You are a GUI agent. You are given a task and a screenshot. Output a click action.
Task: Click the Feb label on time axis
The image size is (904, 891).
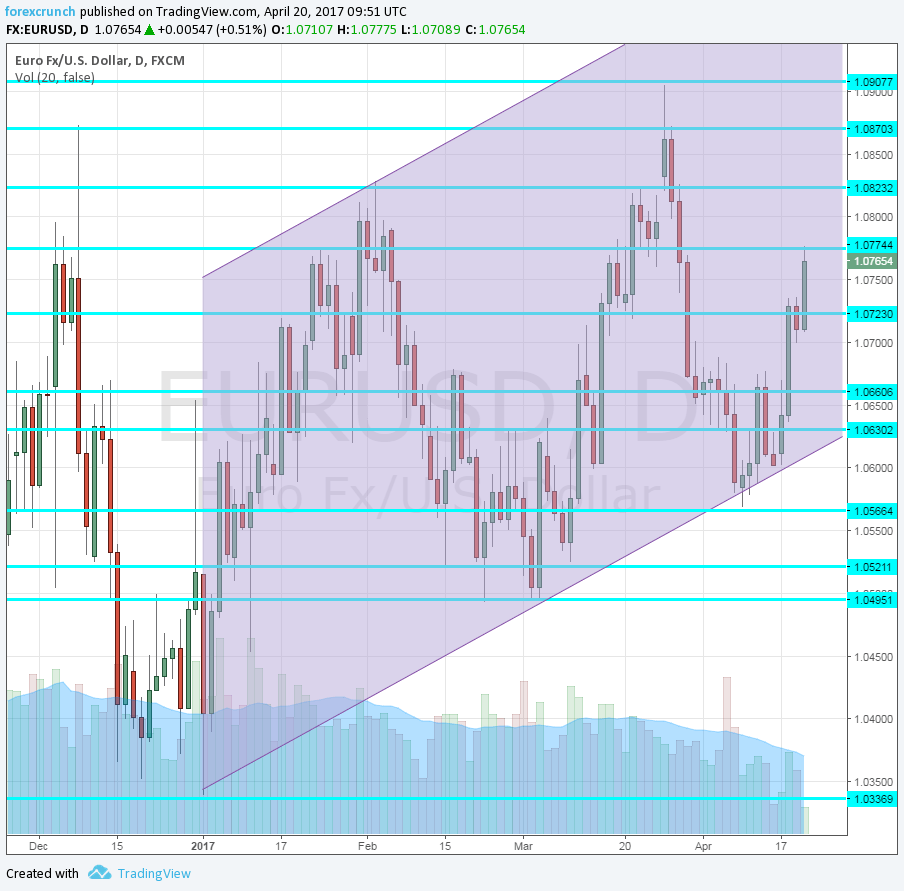(365, 844)
